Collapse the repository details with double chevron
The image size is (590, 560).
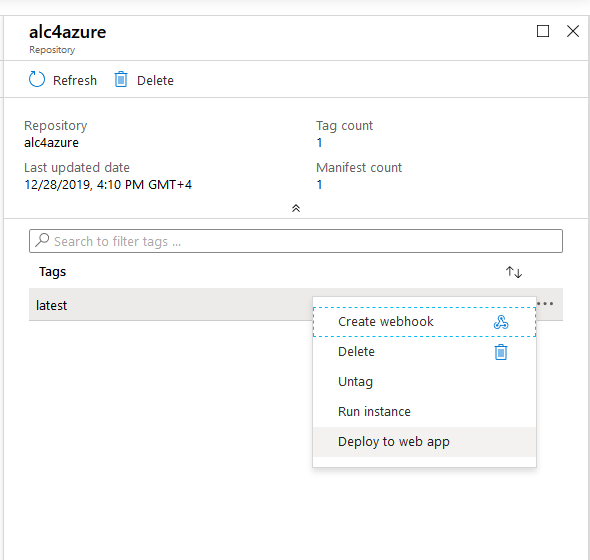[296, 208]
